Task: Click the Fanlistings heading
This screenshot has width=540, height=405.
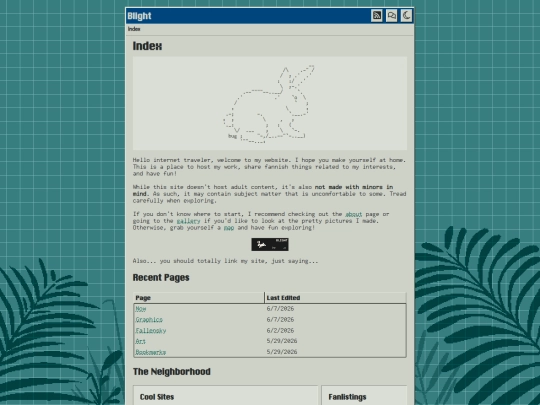Action: [x=347, y=397]
